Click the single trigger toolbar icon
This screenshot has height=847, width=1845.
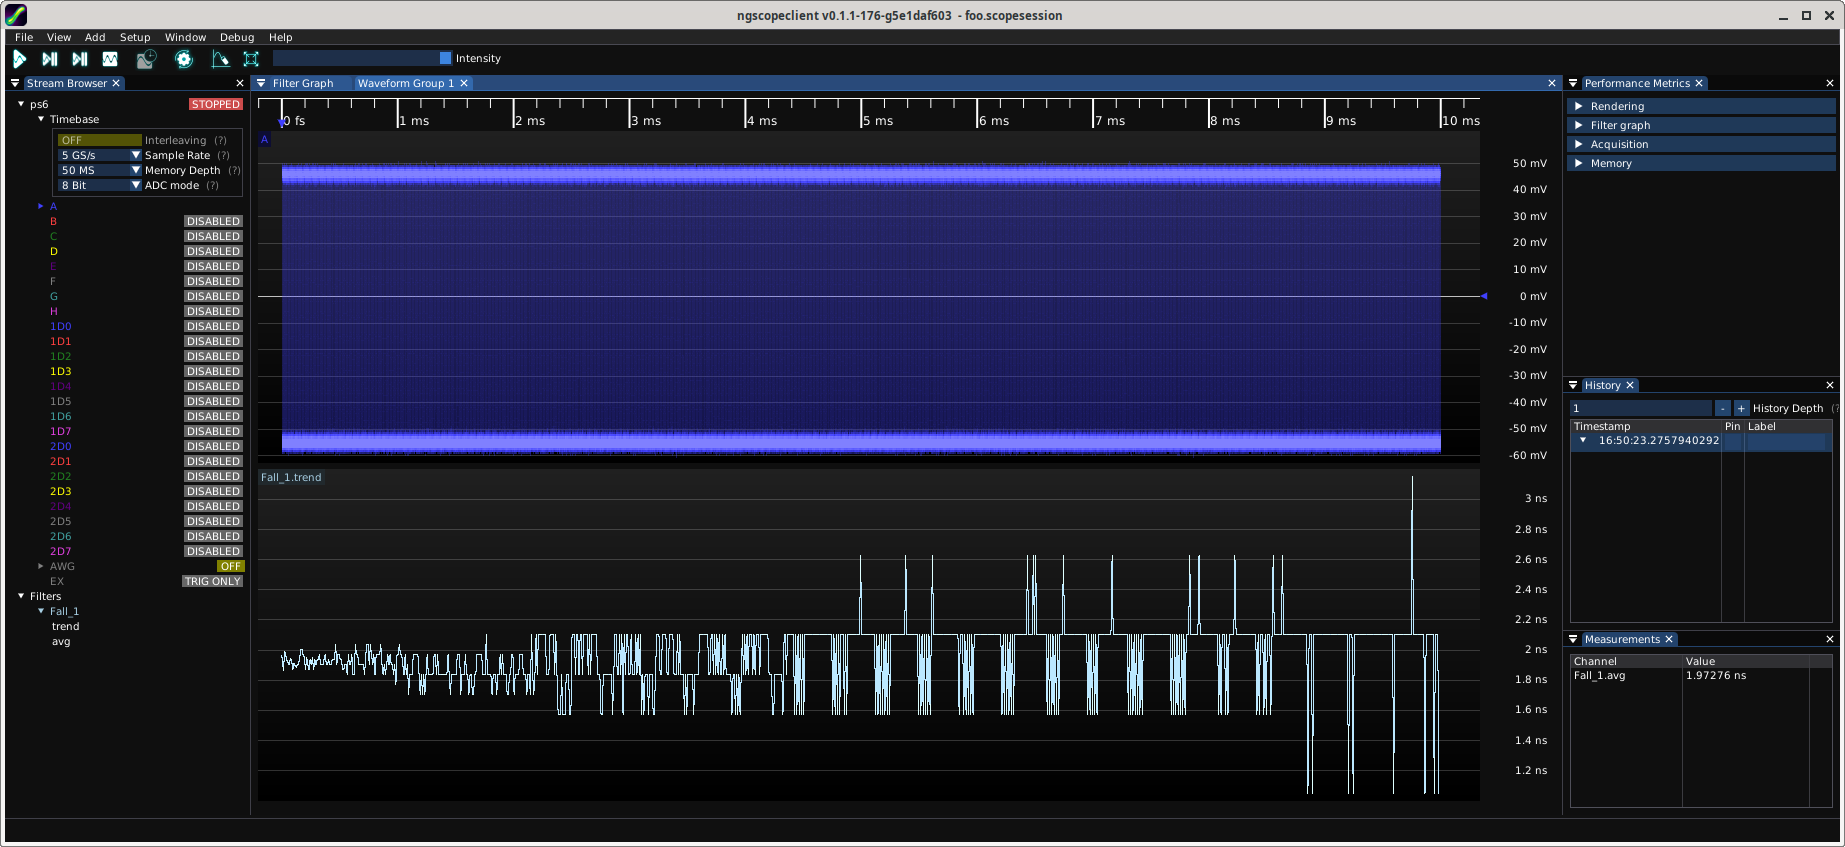click(49, 59)
